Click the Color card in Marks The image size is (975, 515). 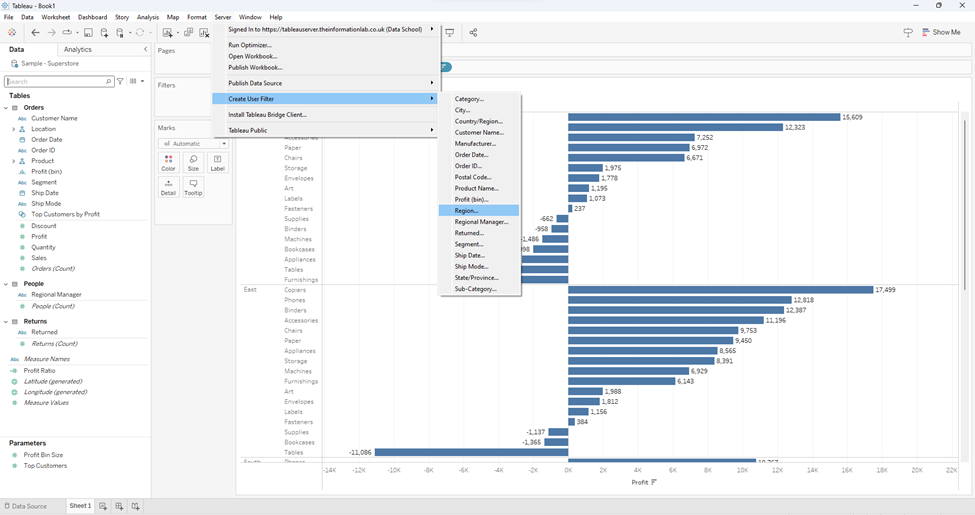point(169,163)
